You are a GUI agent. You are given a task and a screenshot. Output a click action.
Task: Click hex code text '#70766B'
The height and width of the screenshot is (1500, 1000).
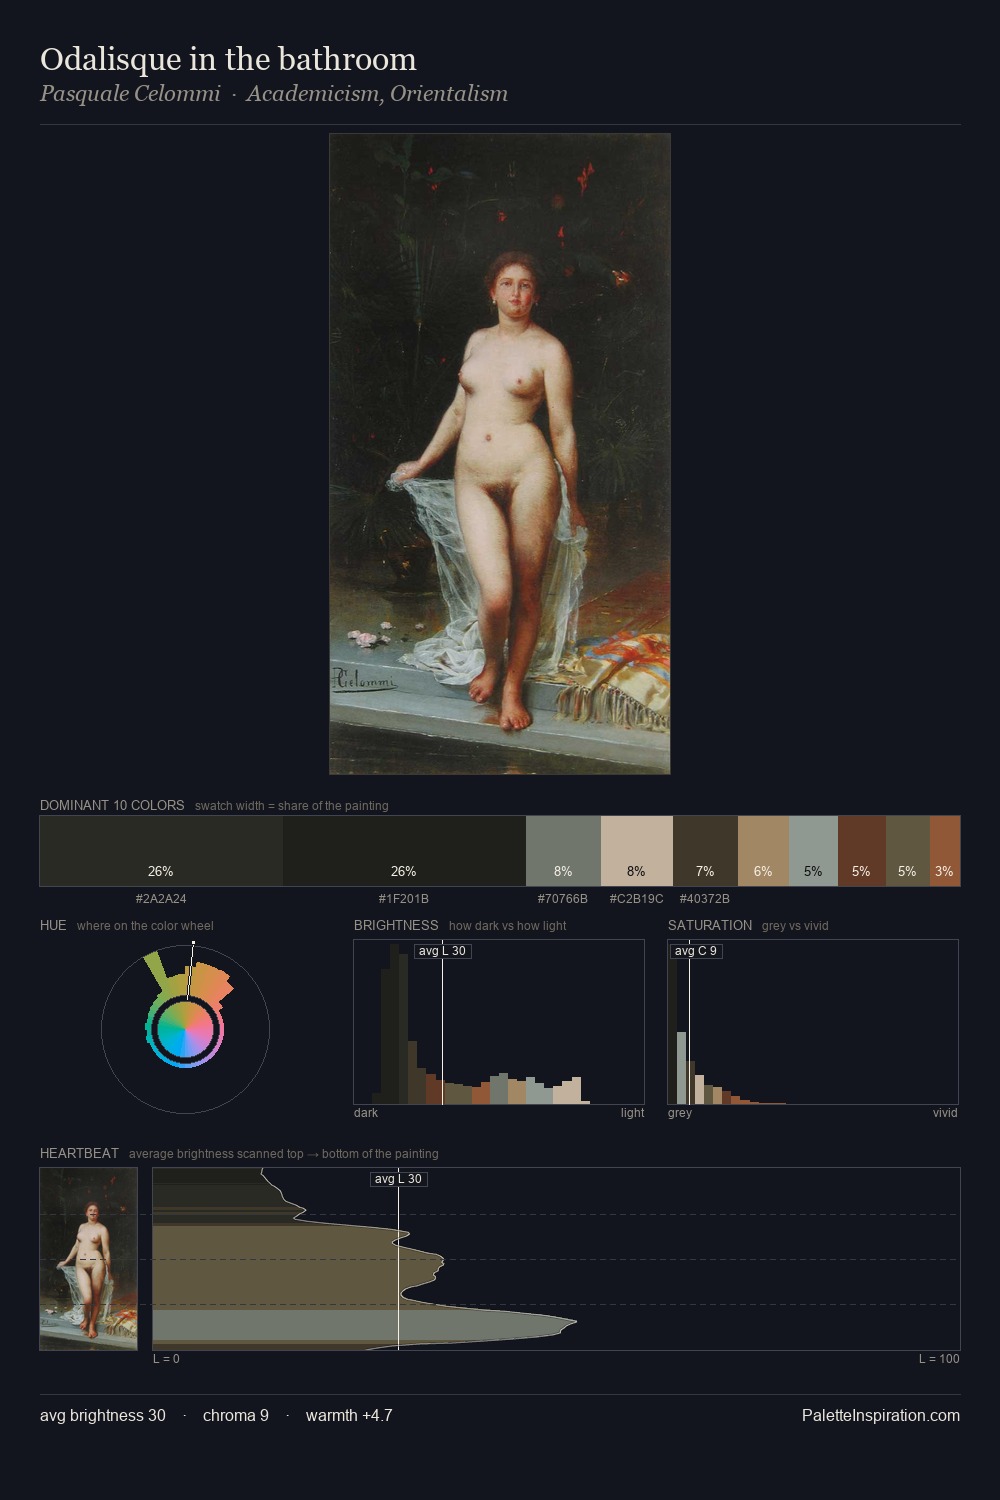click(563, 899)
